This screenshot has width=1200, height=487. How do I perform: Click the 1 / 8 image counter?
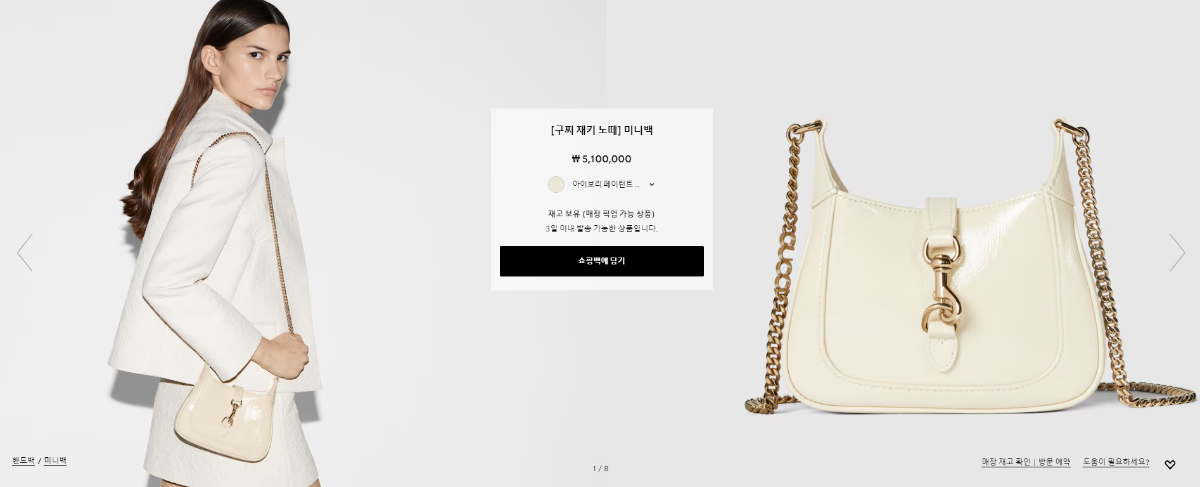[x=600, y=468]
